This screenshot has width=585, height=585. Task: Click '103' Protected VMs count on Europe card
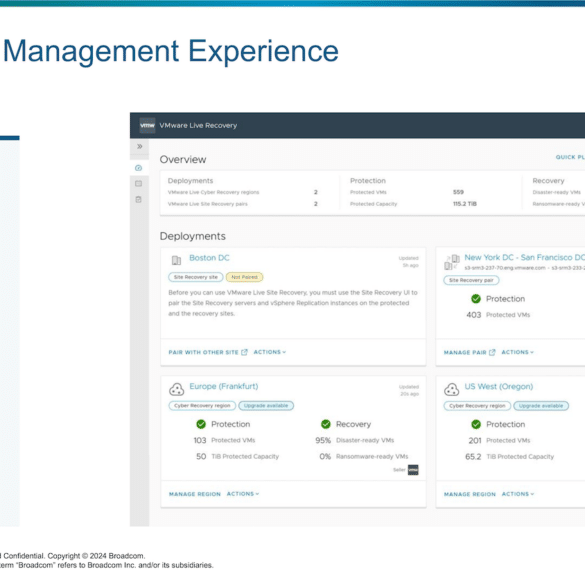(200, 440)
